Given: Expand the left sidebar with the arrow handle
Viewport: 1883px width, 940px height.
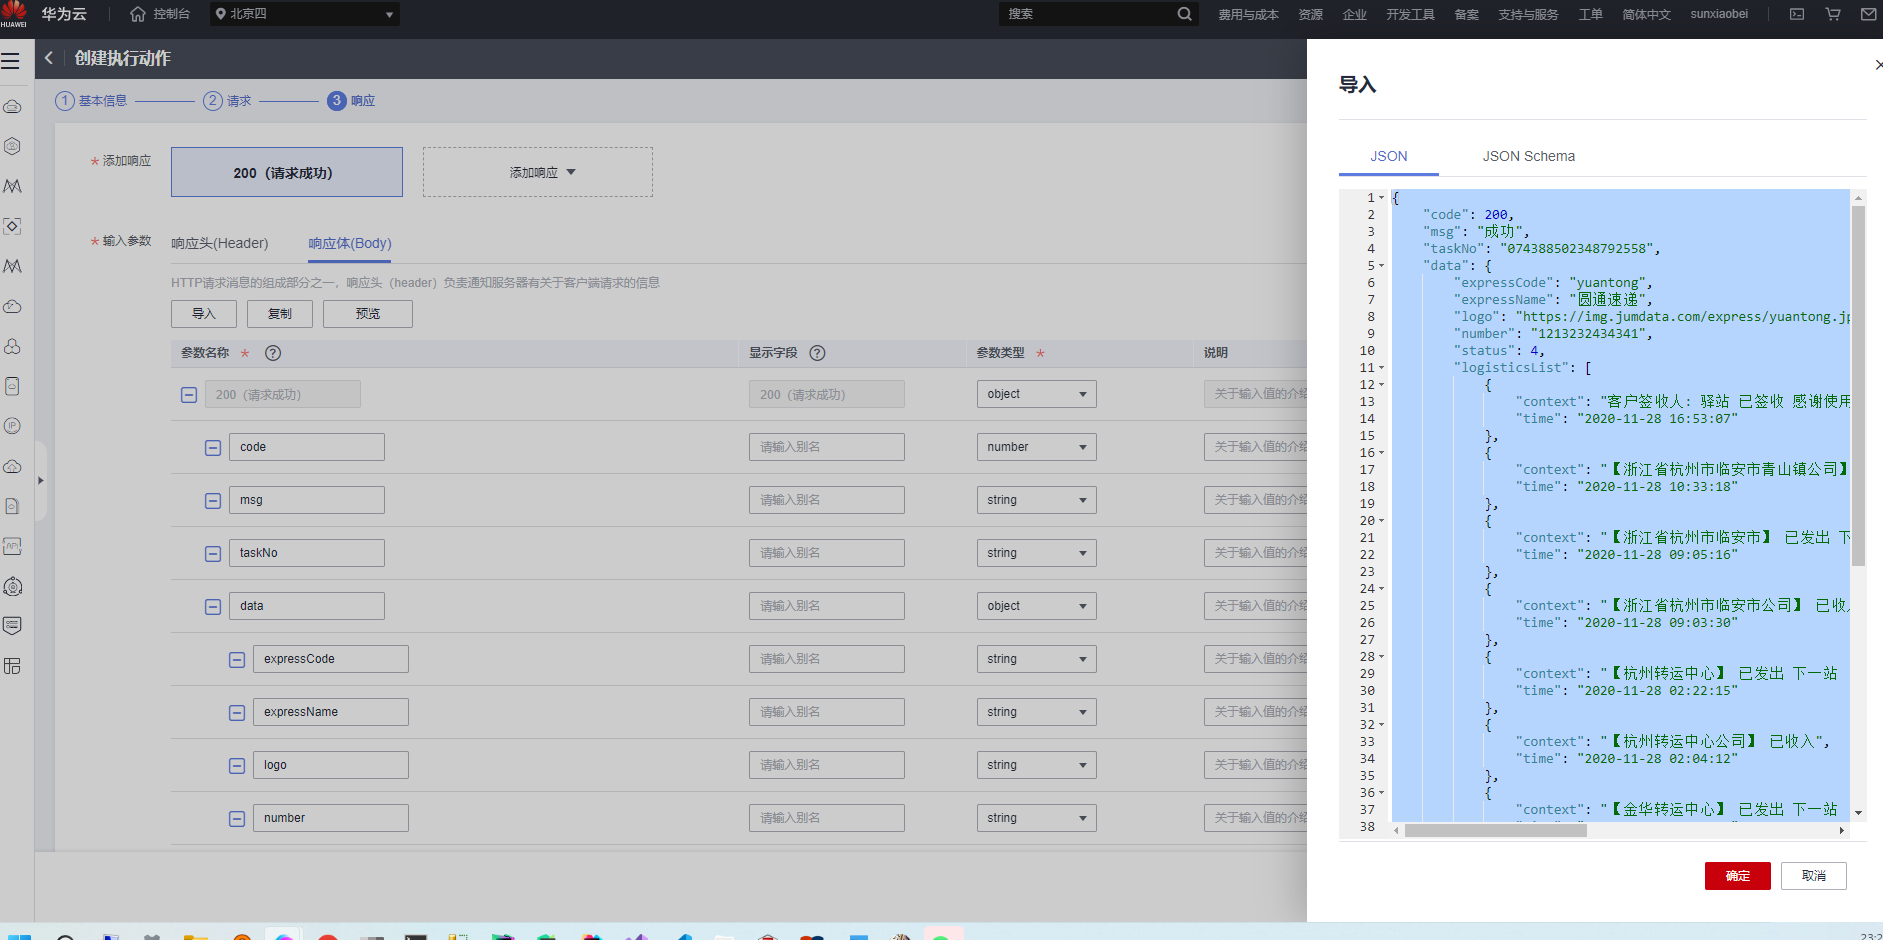Looking at the screenshot, I should point(41,480).
